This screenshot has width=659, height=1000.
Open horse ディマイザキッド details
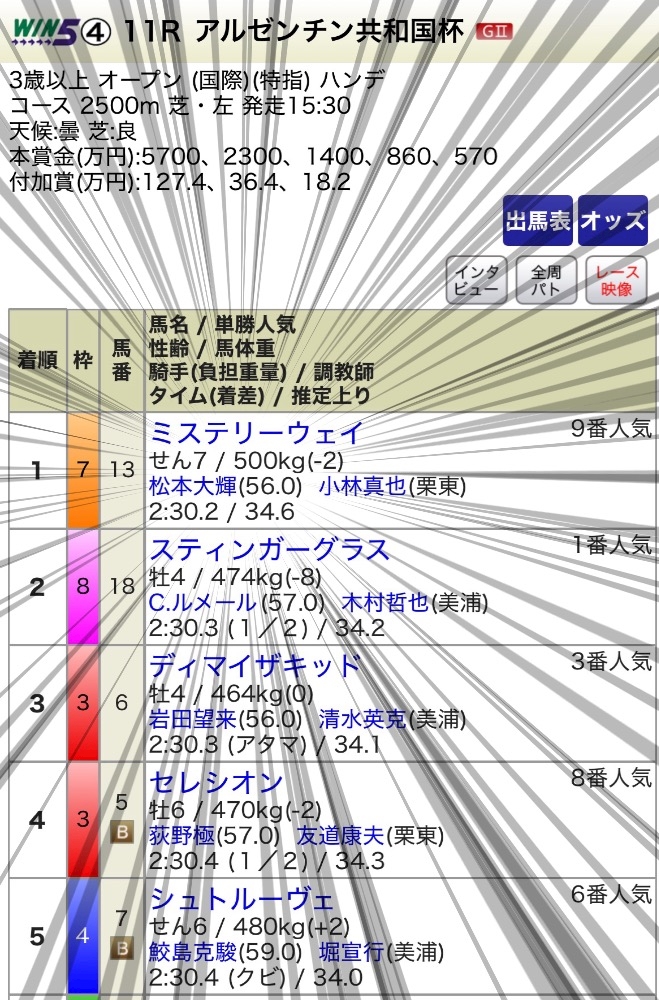coord(254,666)
